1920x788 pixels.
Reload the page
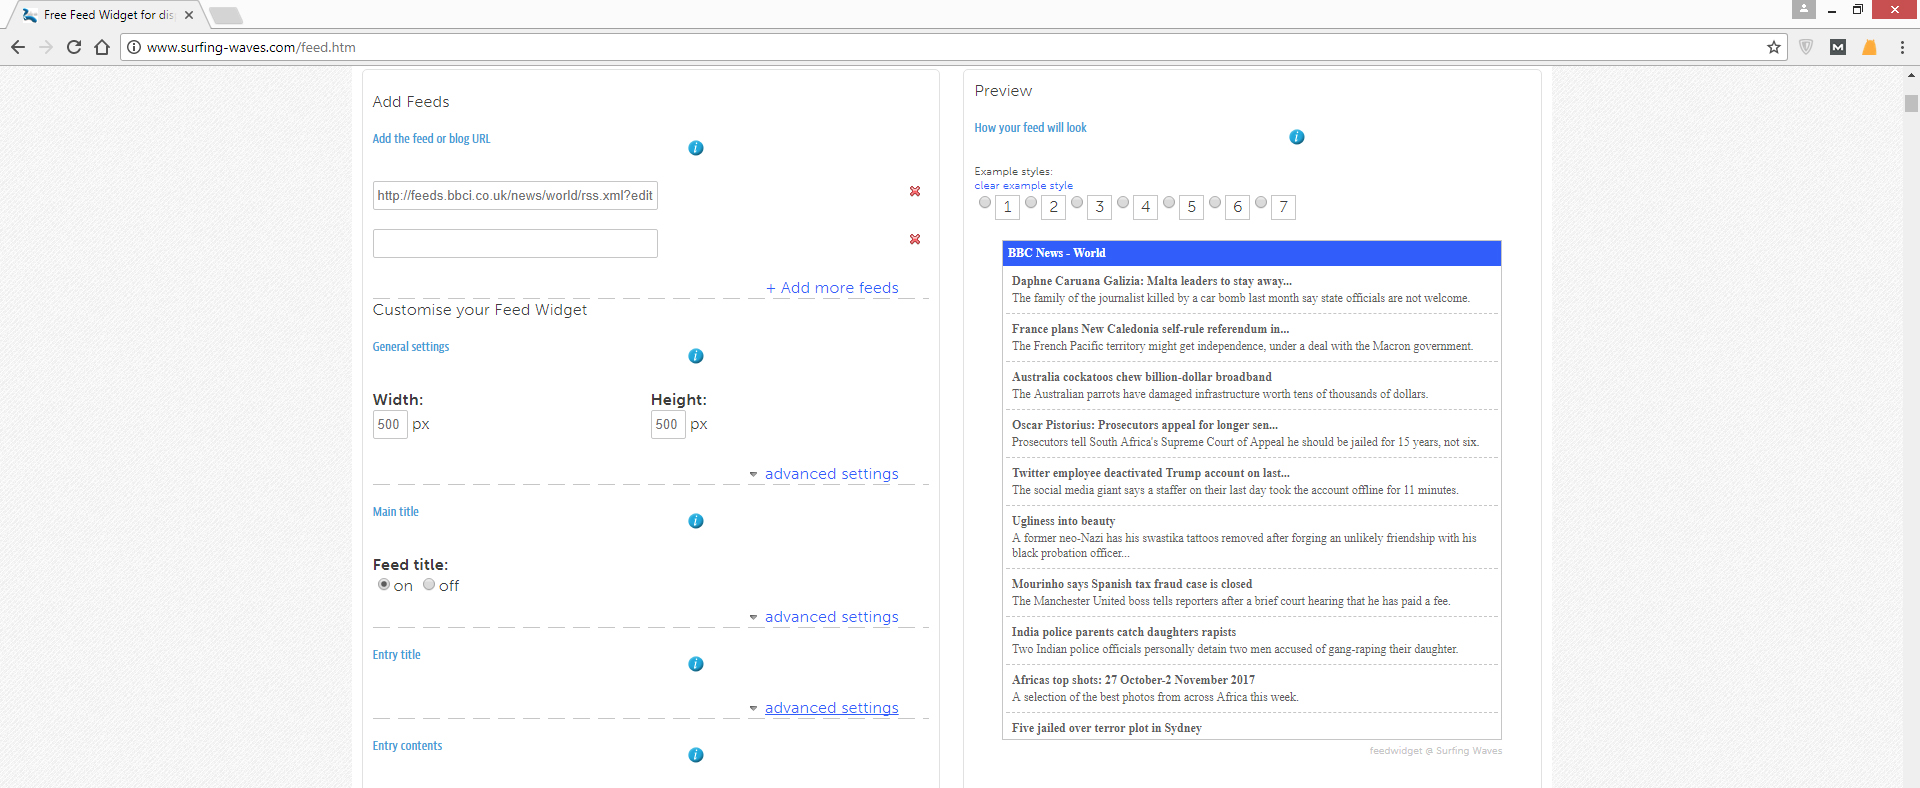(x=74, y=47)
